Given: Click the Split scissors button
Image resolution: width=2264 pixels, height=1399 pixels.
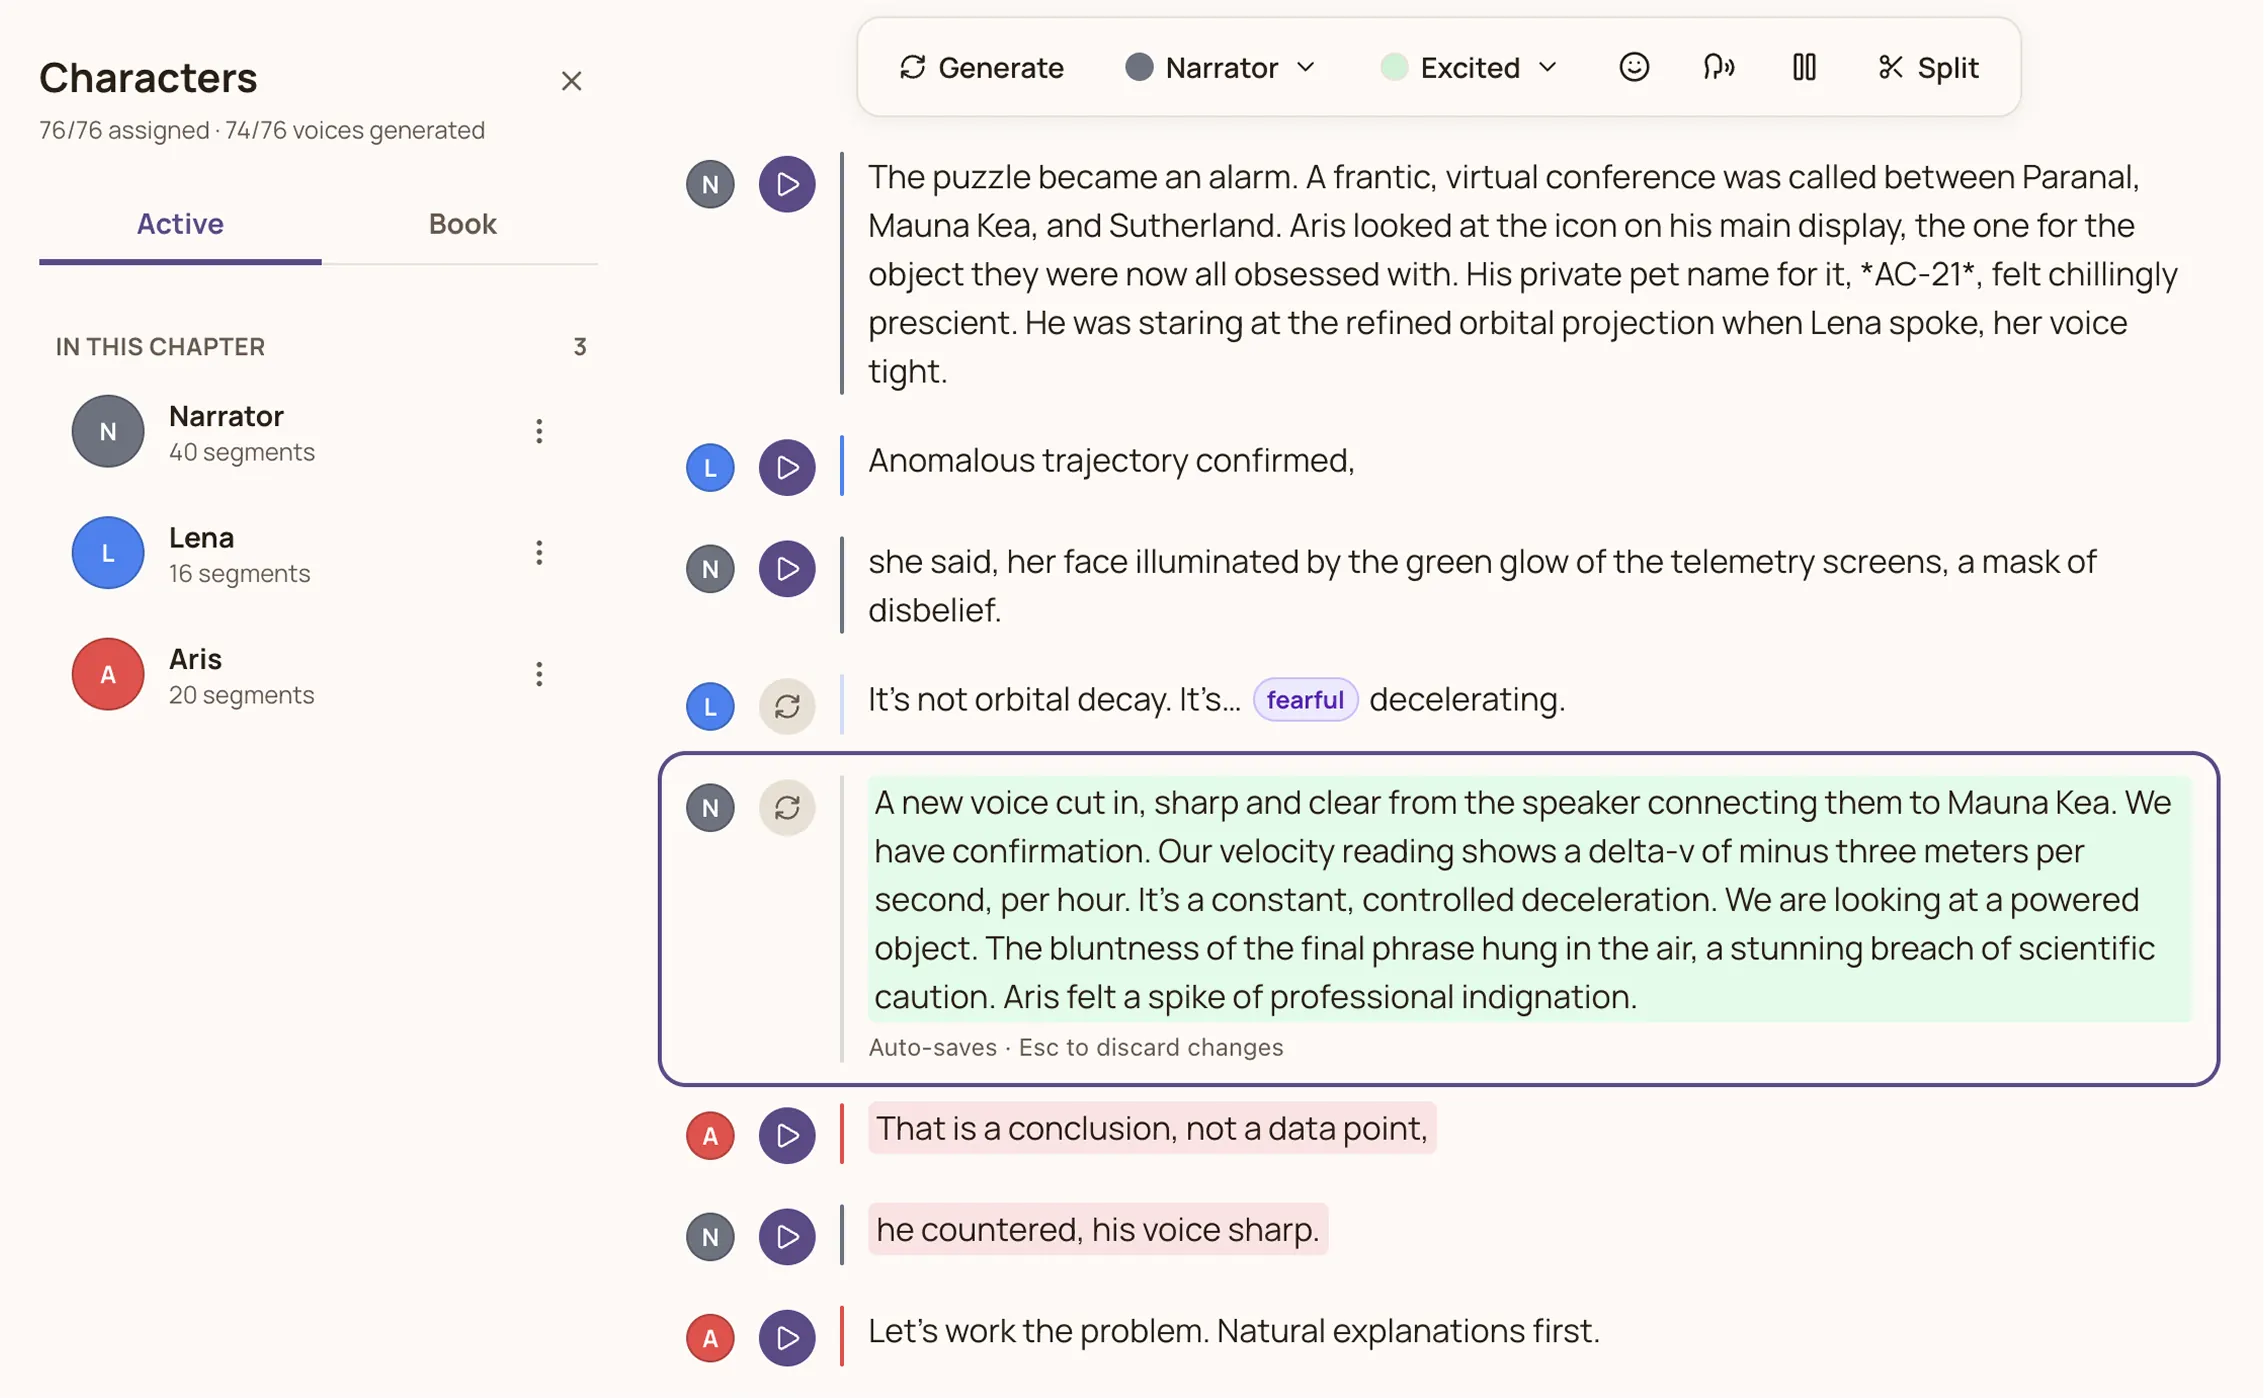Looking at the screenshot, I should click(1928, 67).
